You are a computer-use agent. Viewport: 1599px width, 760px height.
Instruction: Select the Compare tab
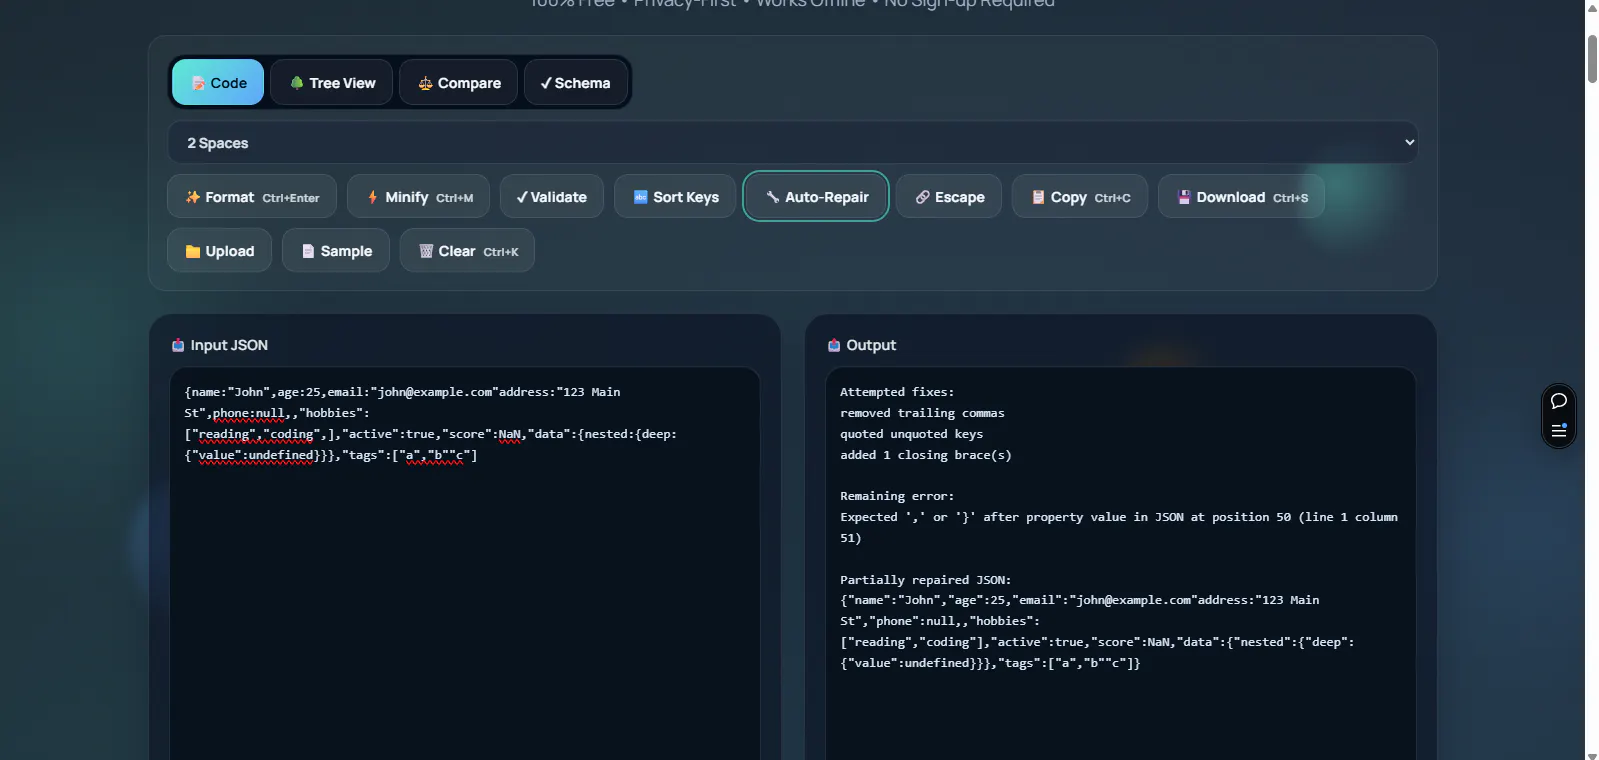459,82
